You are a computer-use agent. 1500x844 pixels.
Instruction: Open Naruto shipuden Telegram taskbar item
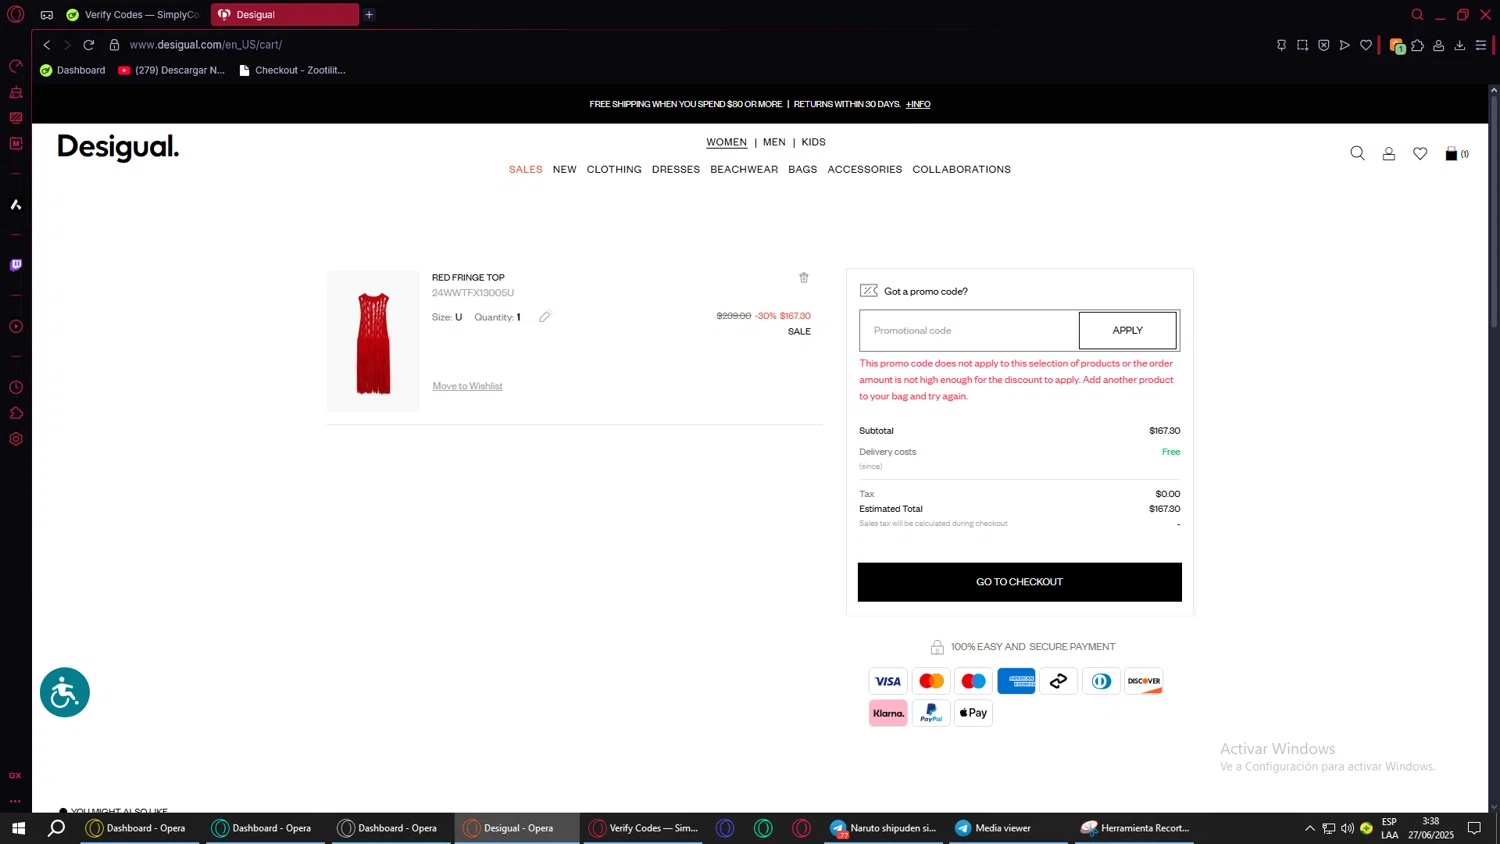point(884,828)
